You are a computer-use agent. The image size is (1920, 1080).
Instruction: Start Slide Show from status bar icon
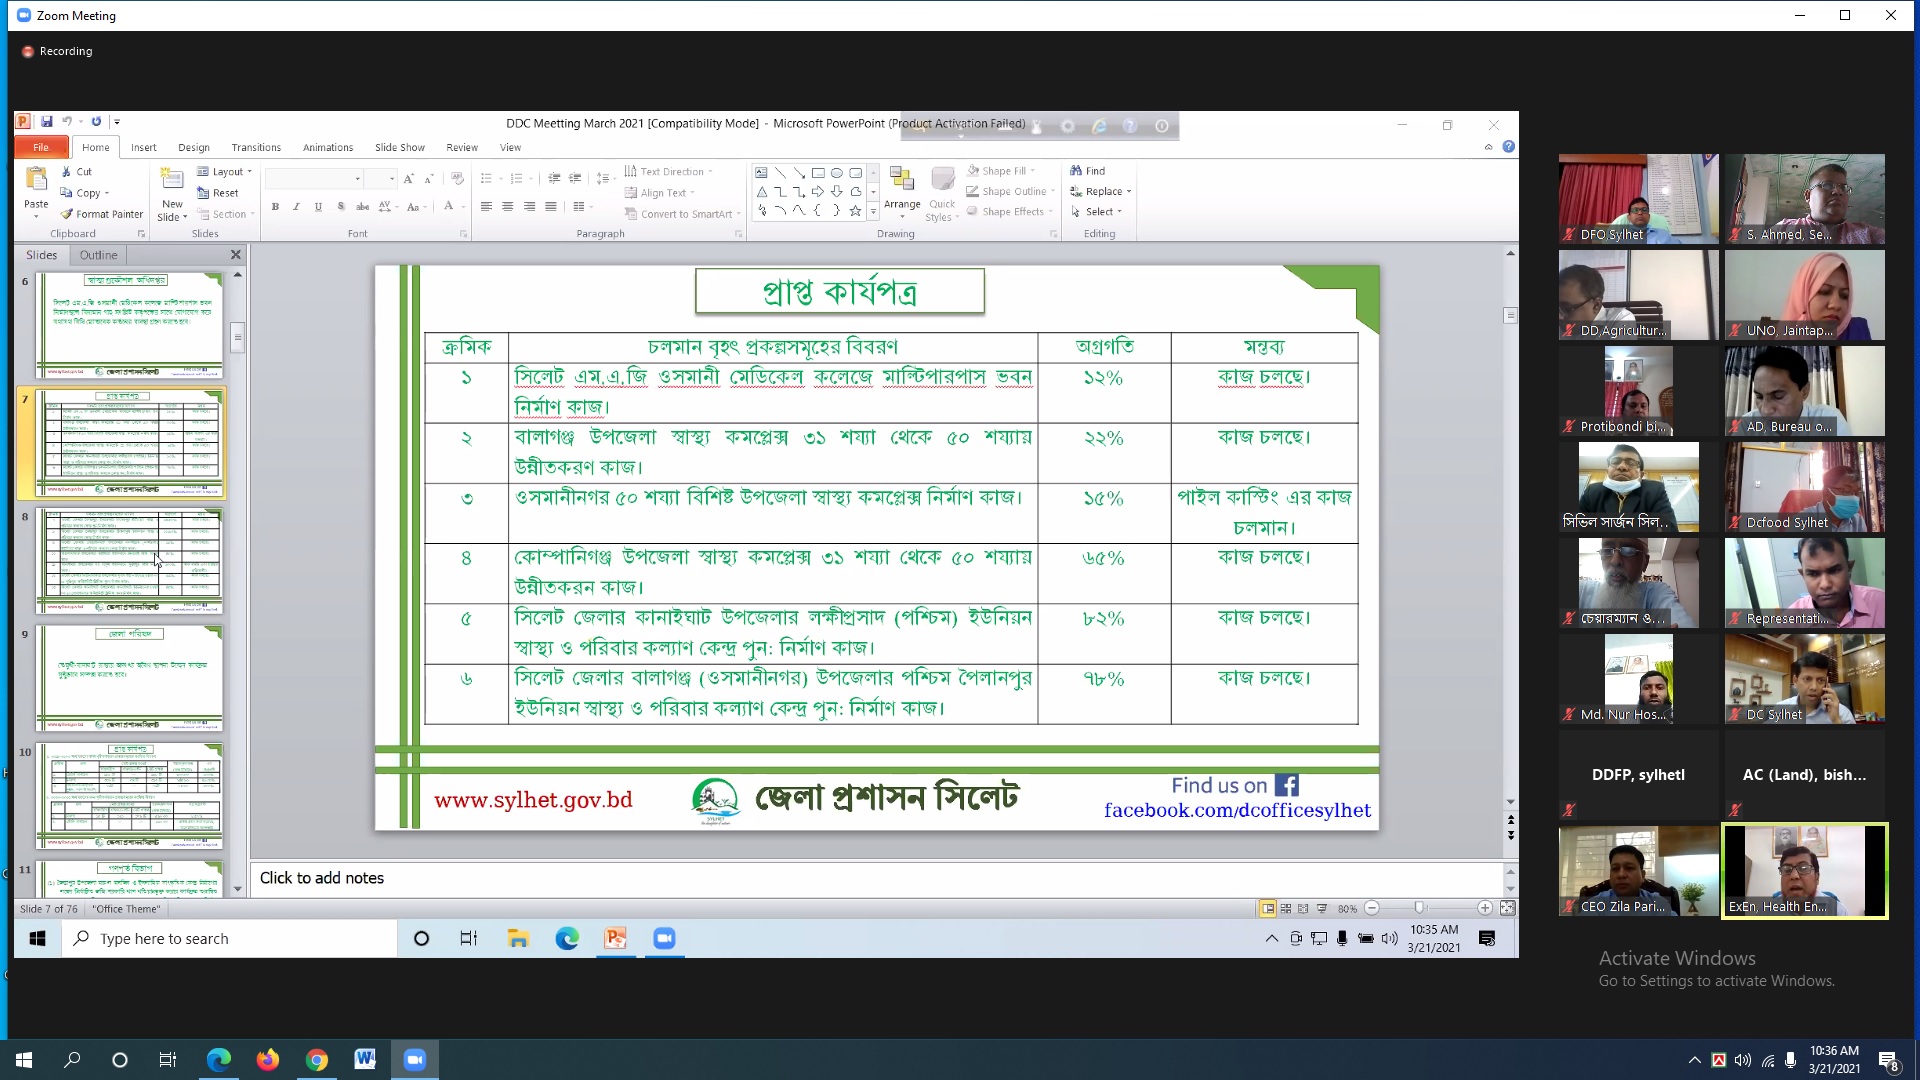tap(1322, 909)
